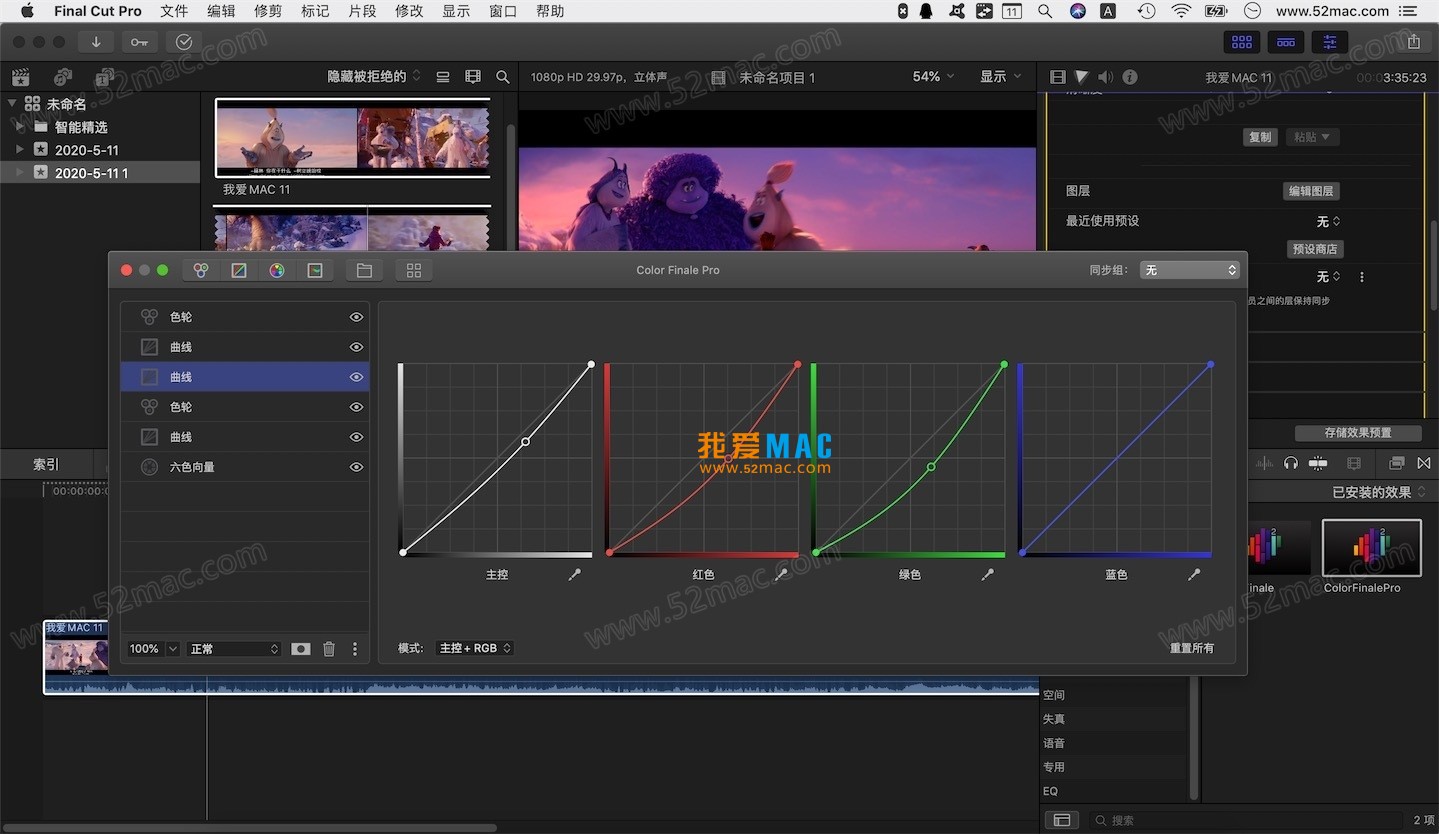Toggle eye of 曲线 layer just above 六色向量
Screen dimensions: 1439x834
coord(356,437)
